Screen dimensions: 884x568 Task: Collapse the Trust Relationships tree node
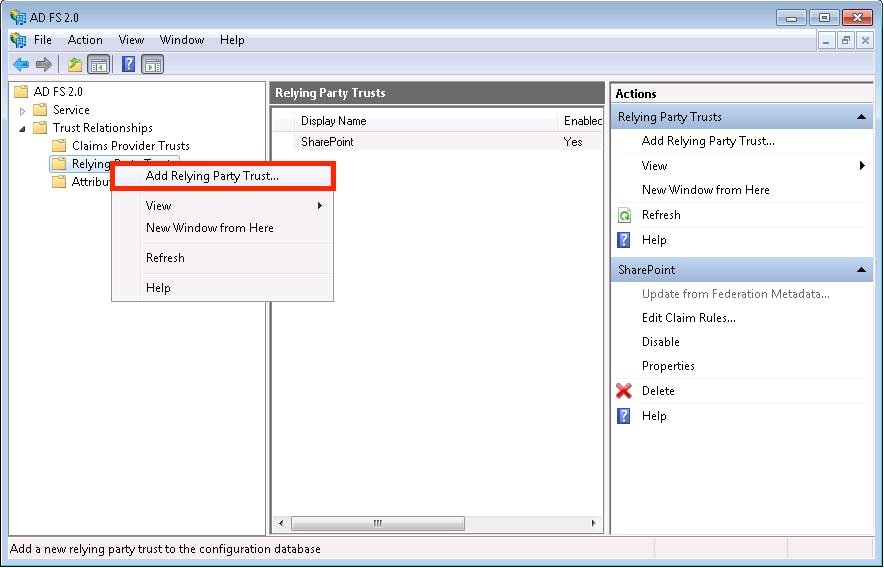(x=23, y=129)
